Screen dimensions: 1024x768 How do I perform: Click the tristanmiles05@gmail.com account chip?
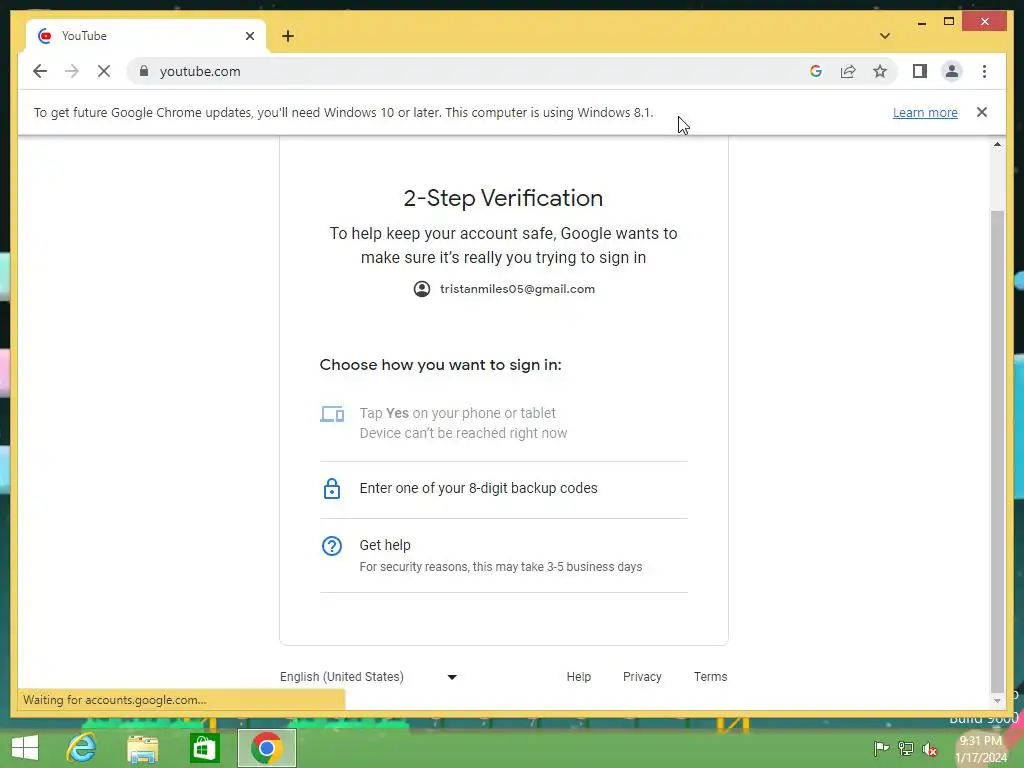pyautogui.click(x=504, y=289)
